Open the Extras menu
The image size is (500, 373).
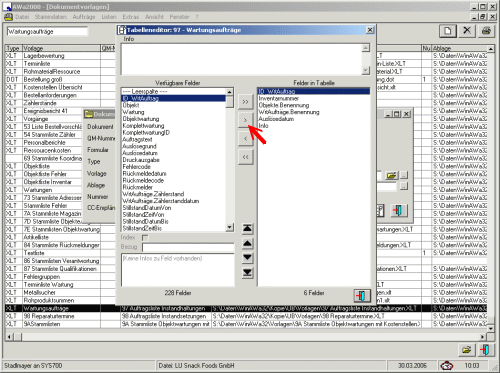click(131, 17)
